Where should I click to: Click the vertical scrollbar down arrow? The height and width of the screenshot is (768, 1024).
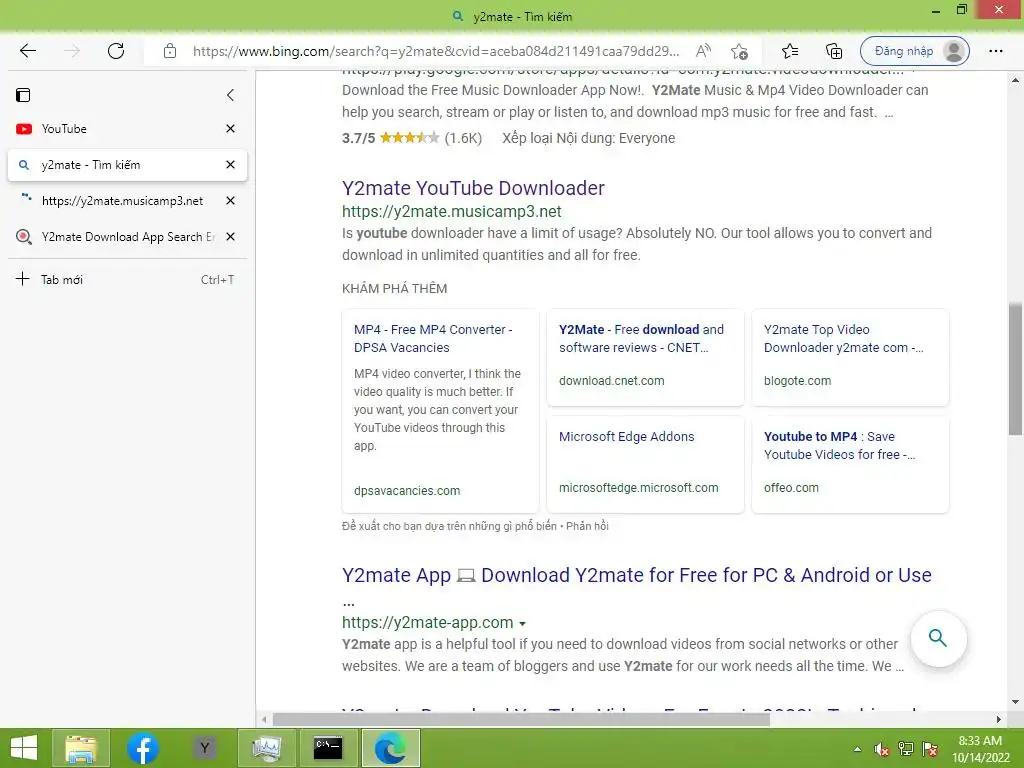pyautogui.click(x=1015, y=703)
